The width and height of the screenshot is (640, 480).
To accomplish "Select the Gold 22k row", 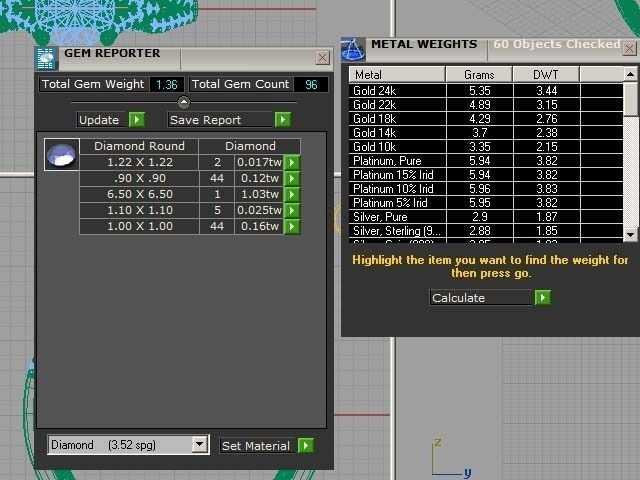I will [486, 104].
